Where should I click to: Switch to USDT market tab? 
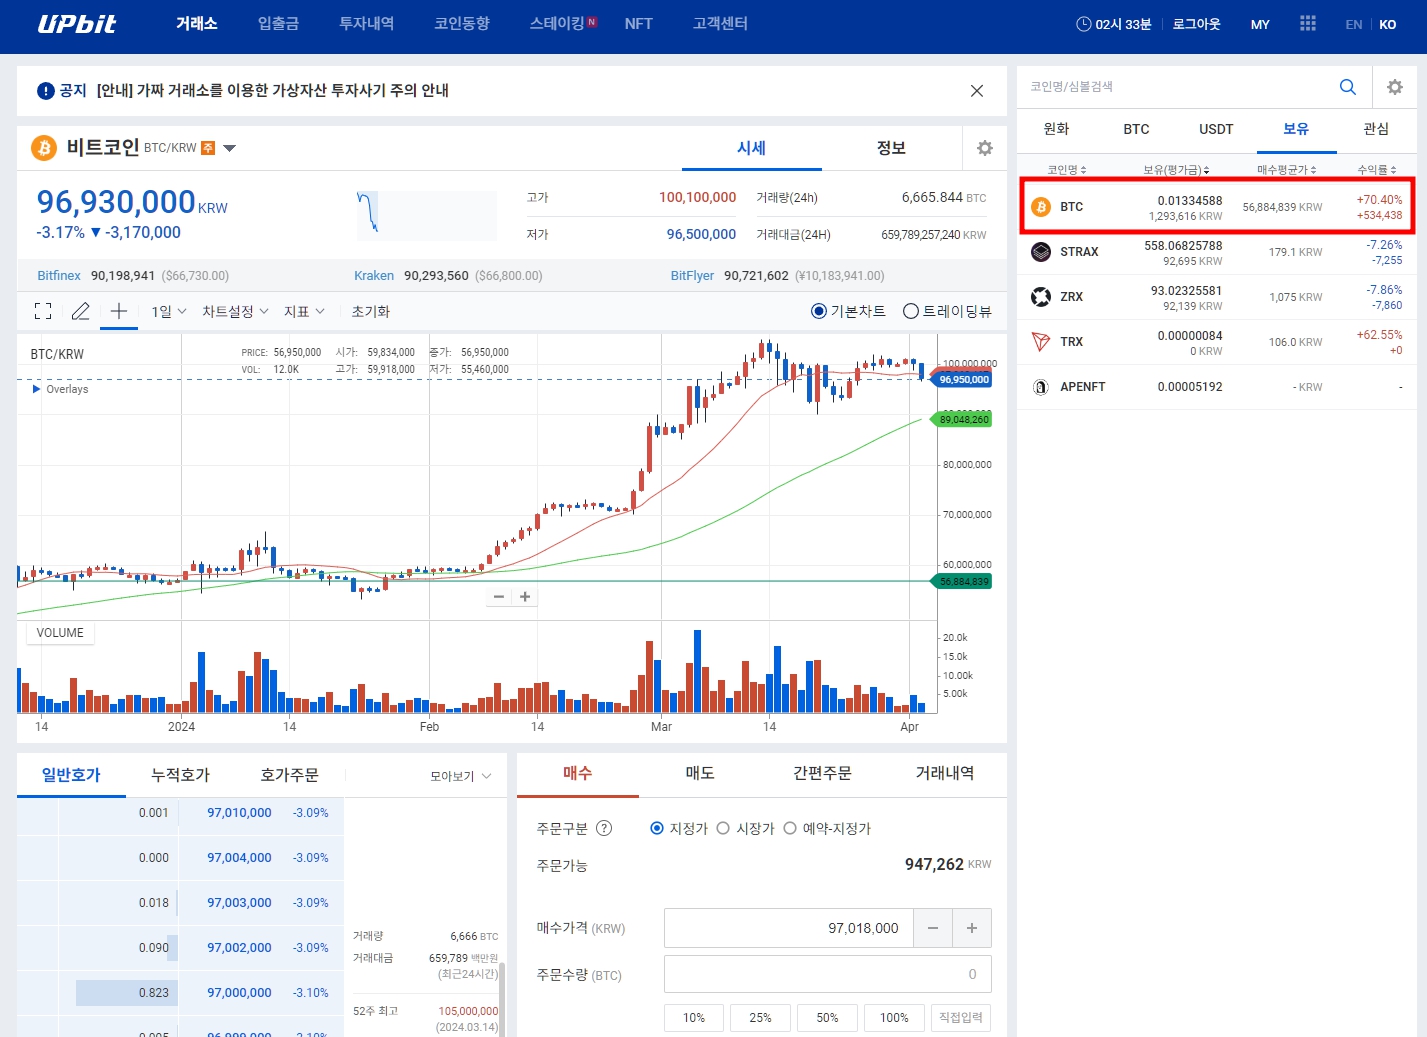pyautogui.click(x=1216, y=129)
